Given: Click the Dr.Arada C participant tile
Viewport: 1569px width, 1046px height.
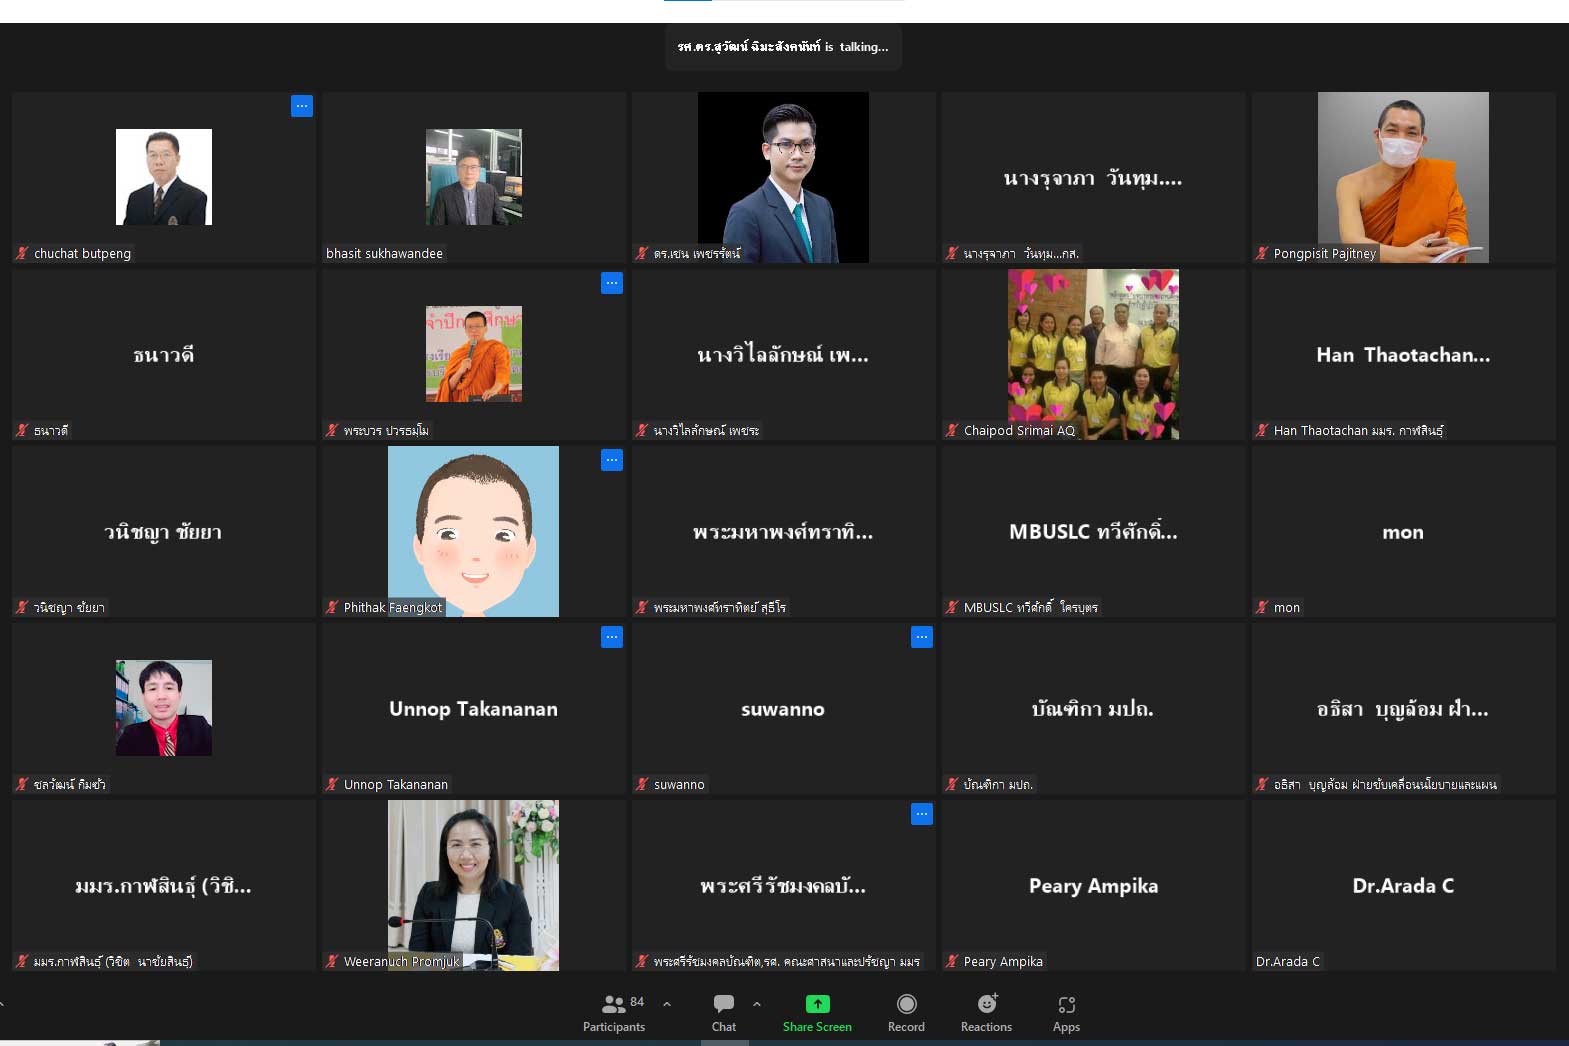Looking at the screenshot, I should tap(1403, 885).
